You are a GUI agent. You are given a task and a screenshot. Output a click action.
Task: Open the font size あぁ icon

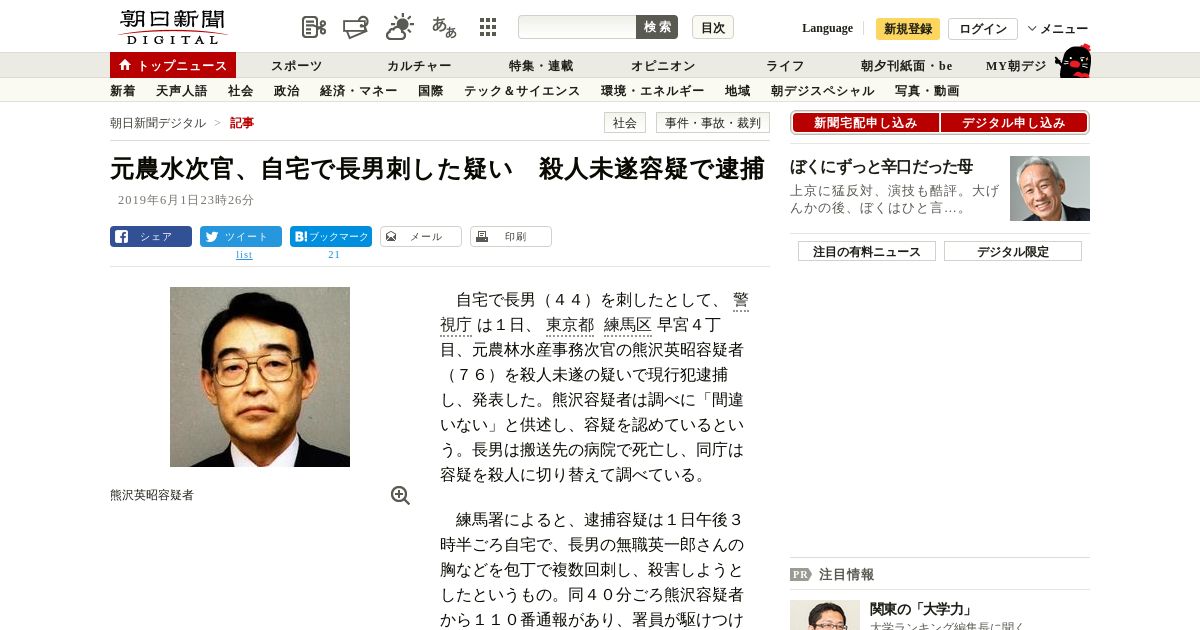tap(444, 27)
